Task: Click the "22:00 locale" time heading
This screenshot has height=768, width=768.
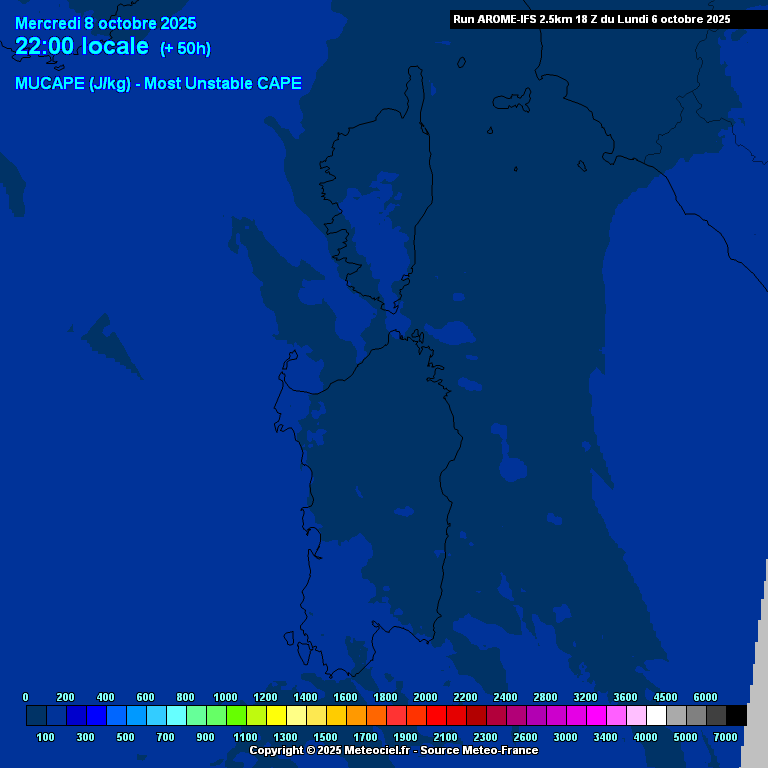Action: click(82, 47)
